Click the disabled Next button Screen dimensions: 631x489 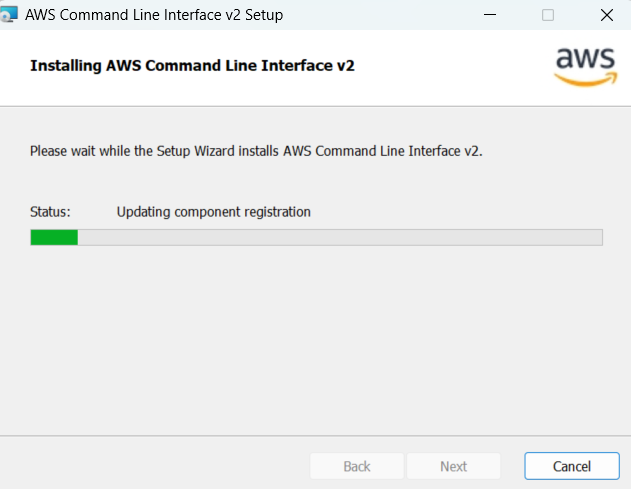tap(454, 466)
